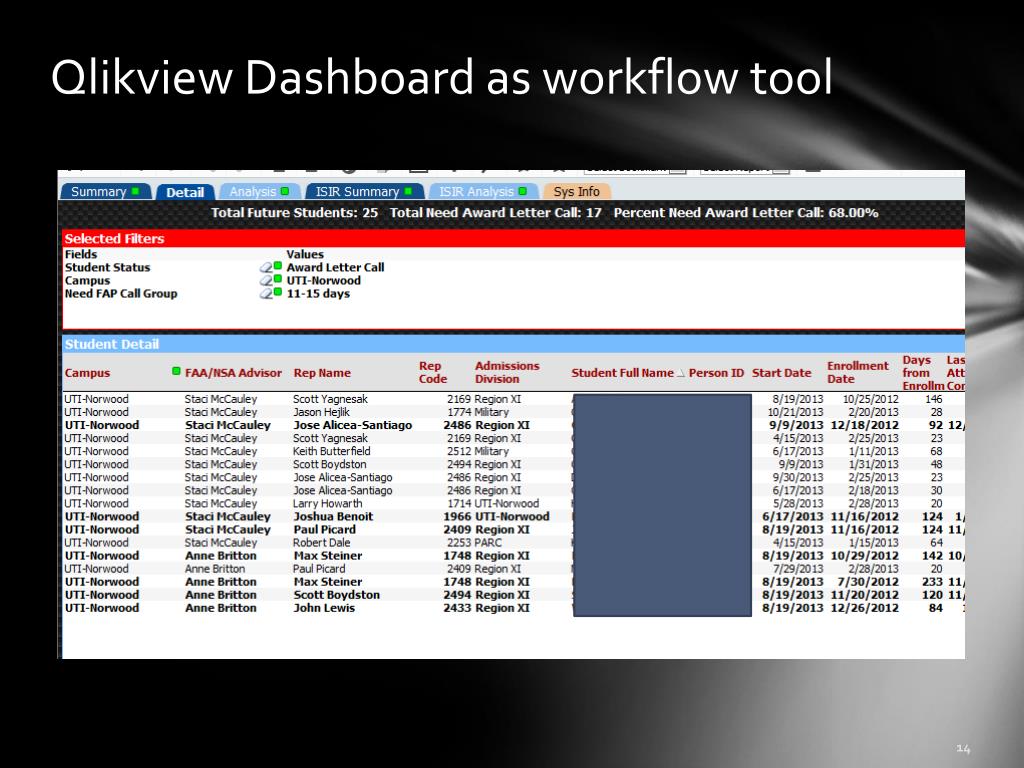Click enrollment date '12/18/2012'

[x=865, y=425]
